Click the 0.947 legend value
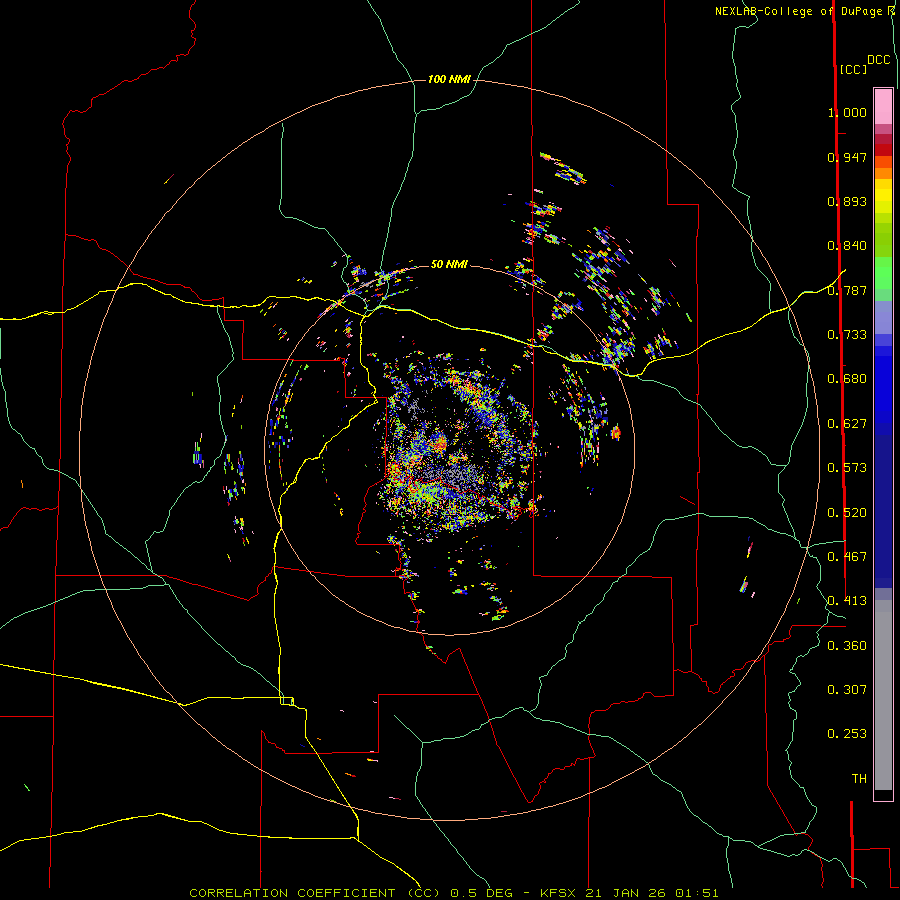900x900 pixels. (x=847, y=157)
